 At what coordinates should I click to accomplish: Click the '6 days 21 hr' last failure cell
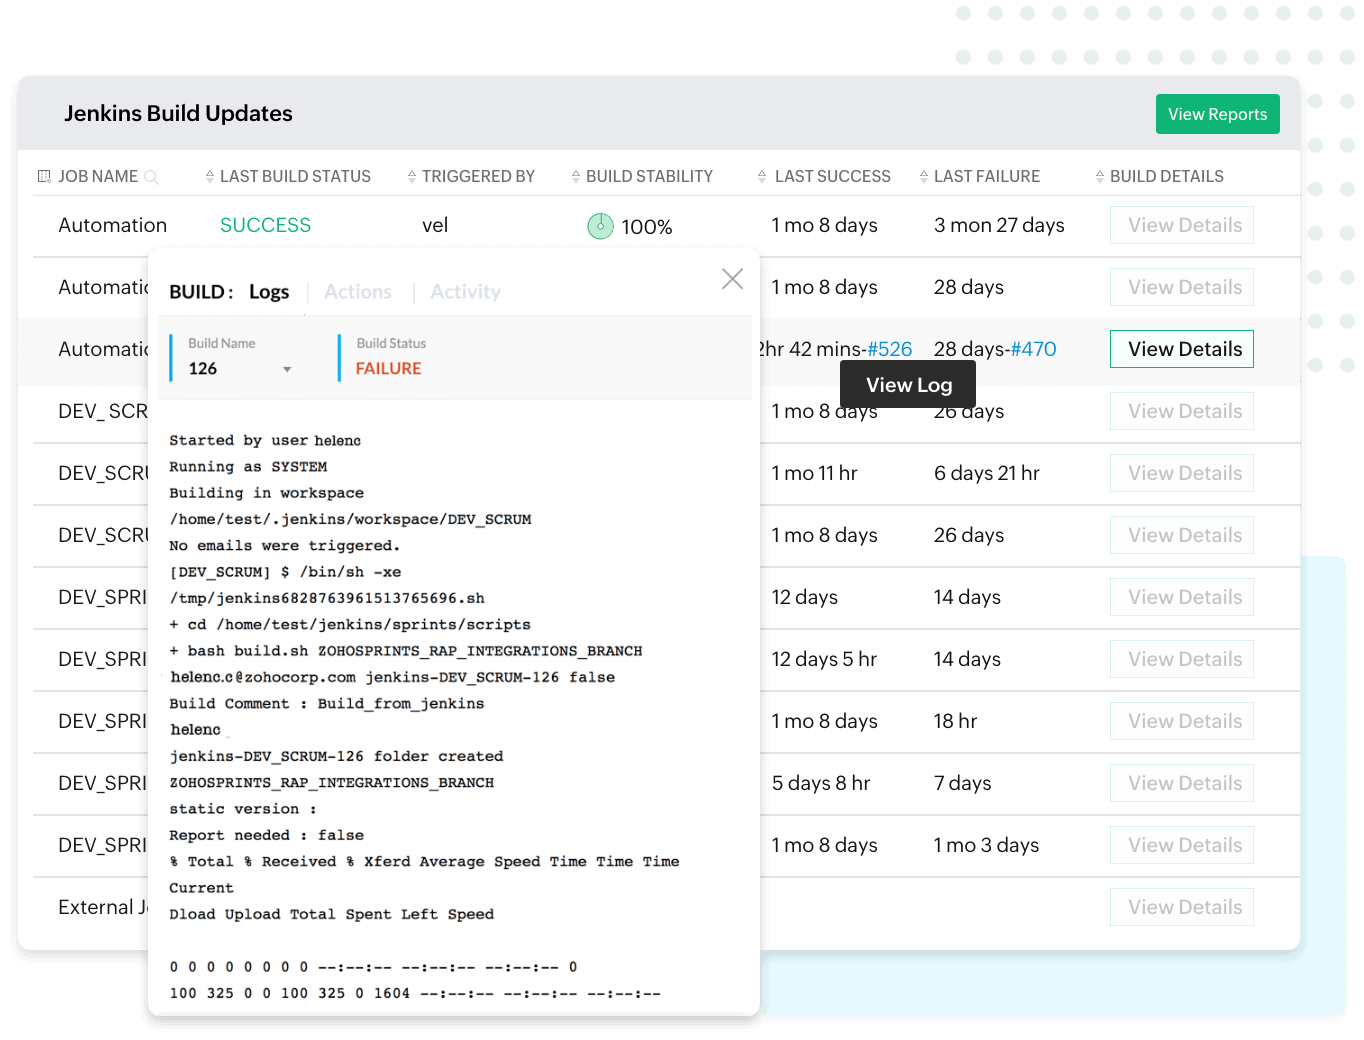pyautogui.click(x=987, y=473)
